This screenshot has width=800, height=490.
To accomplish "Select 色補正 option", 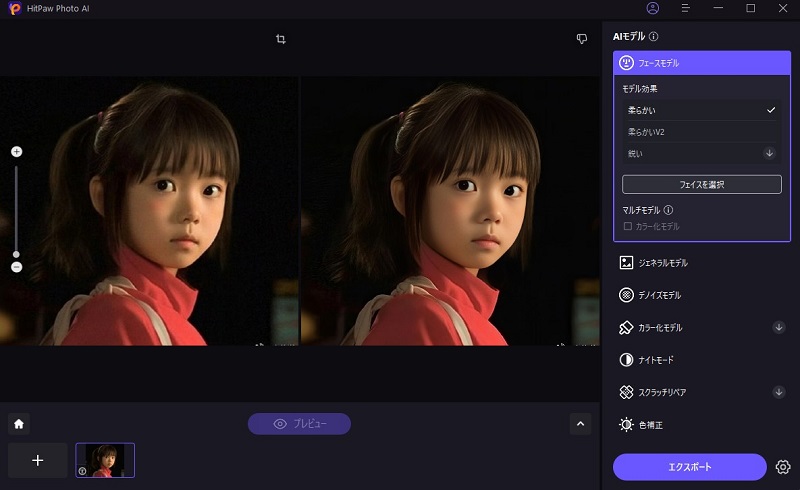I will coord(651,425).
